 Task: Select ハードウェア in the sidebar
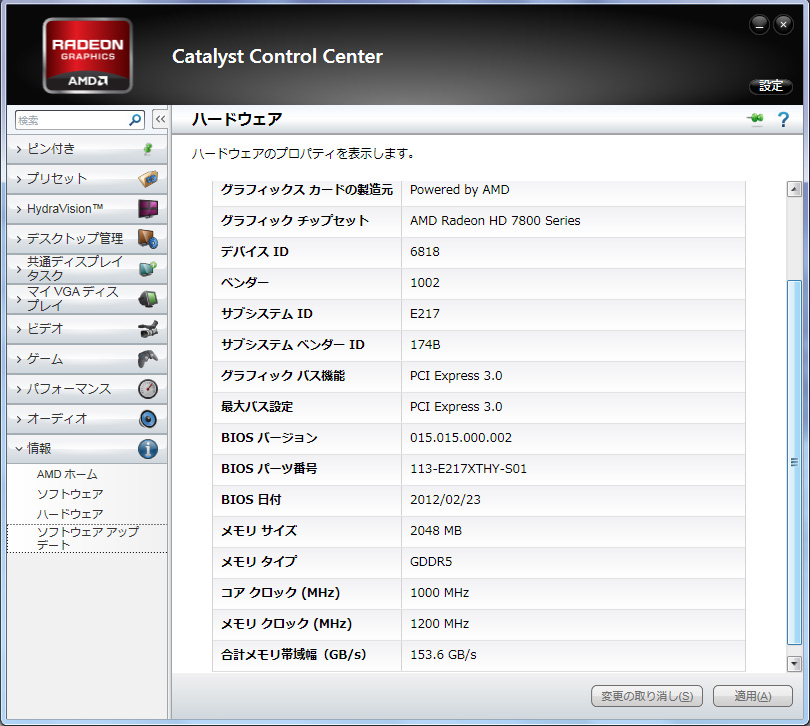pyautogui.click(x=70, y=514)
